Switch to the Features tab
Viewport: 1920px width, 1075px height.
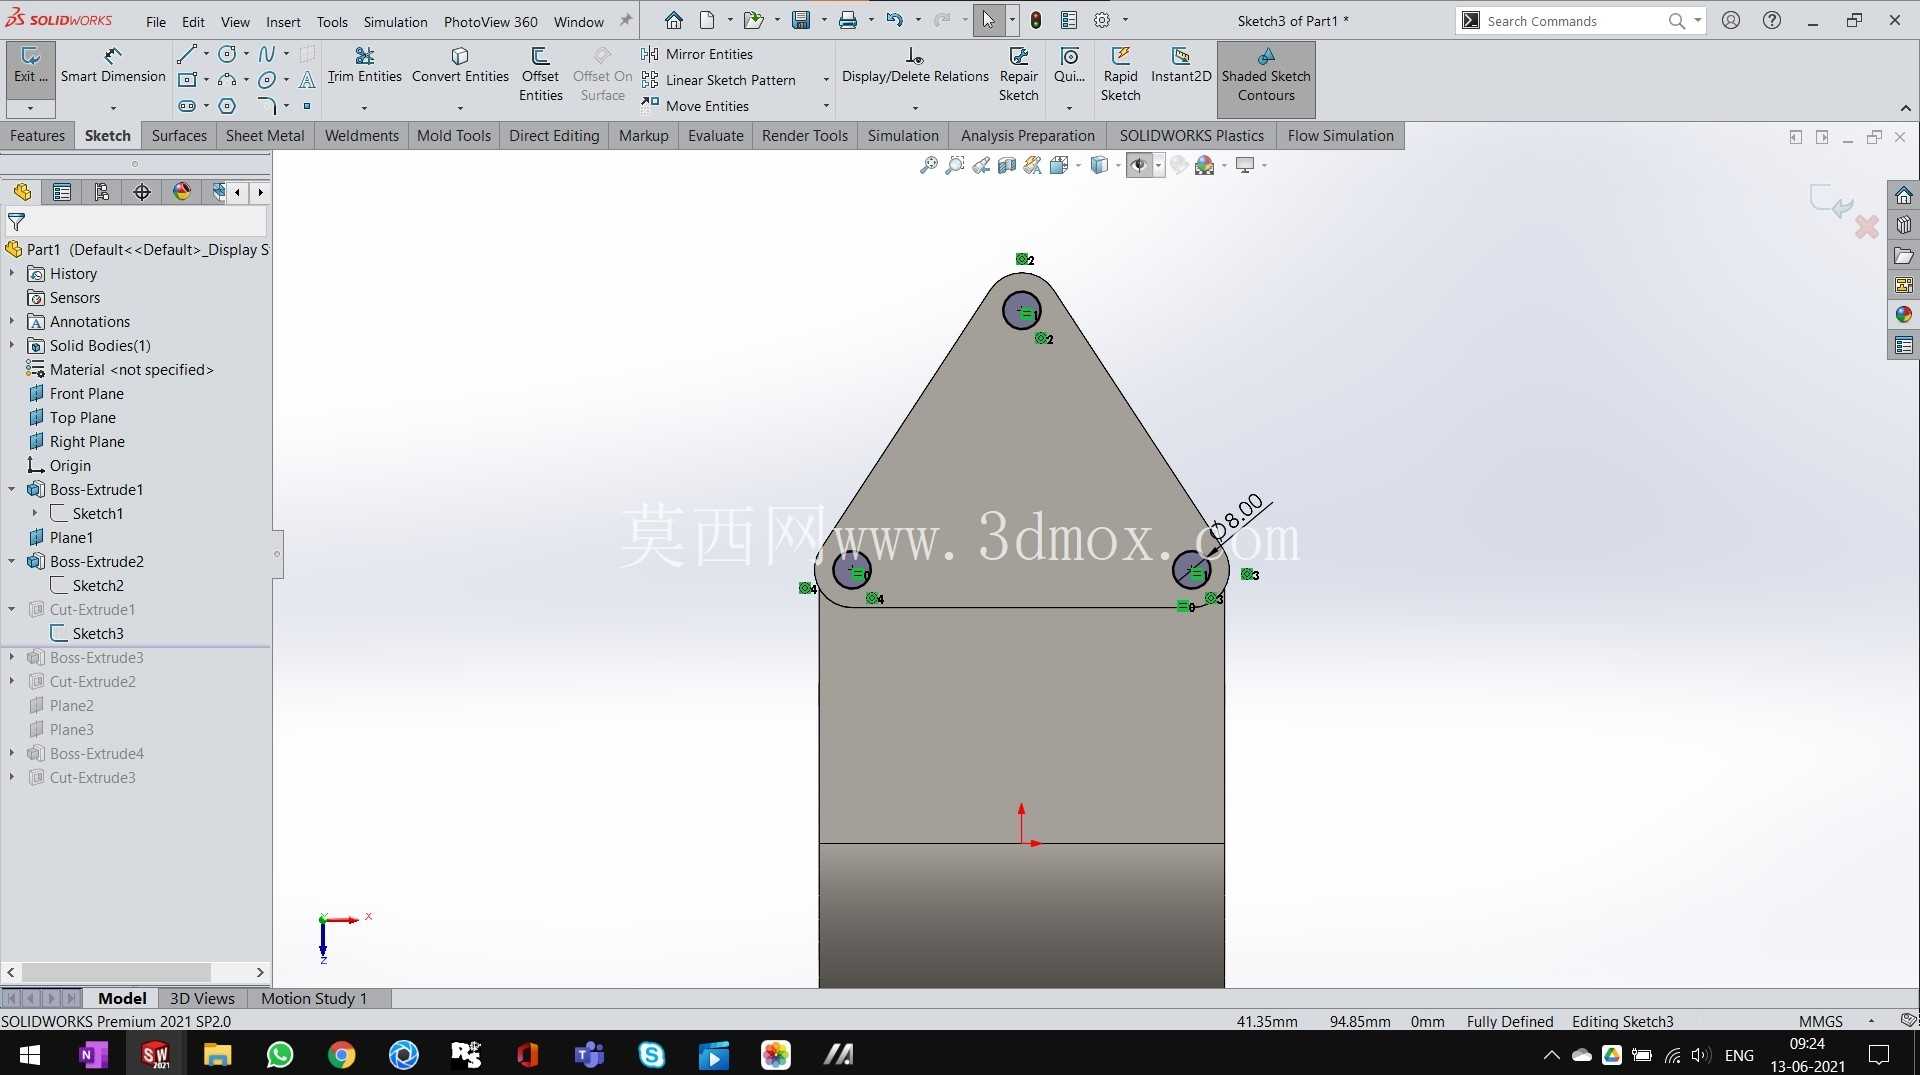pos(38,136)
